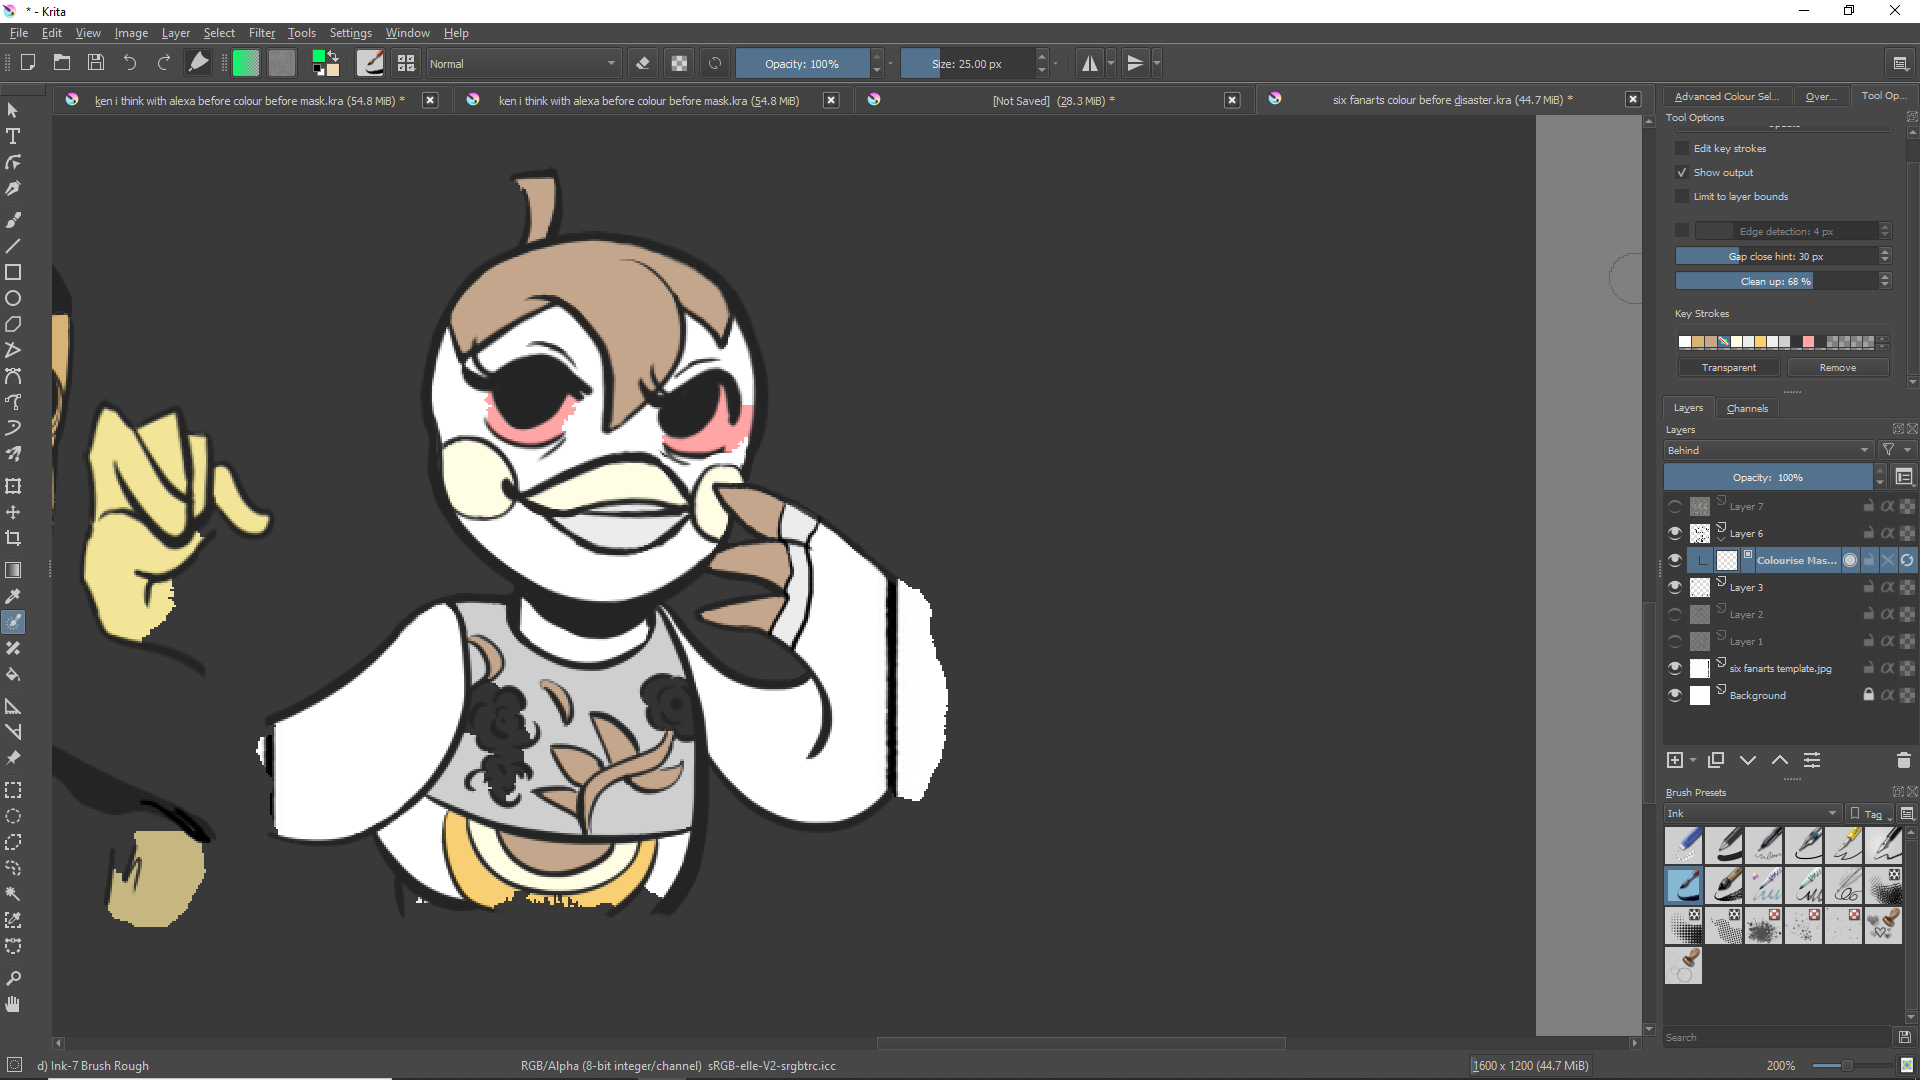Select the Calligraphy tool
Image resolution: width=1920 pixels, height=1080 pixels.
click(13, 188)
